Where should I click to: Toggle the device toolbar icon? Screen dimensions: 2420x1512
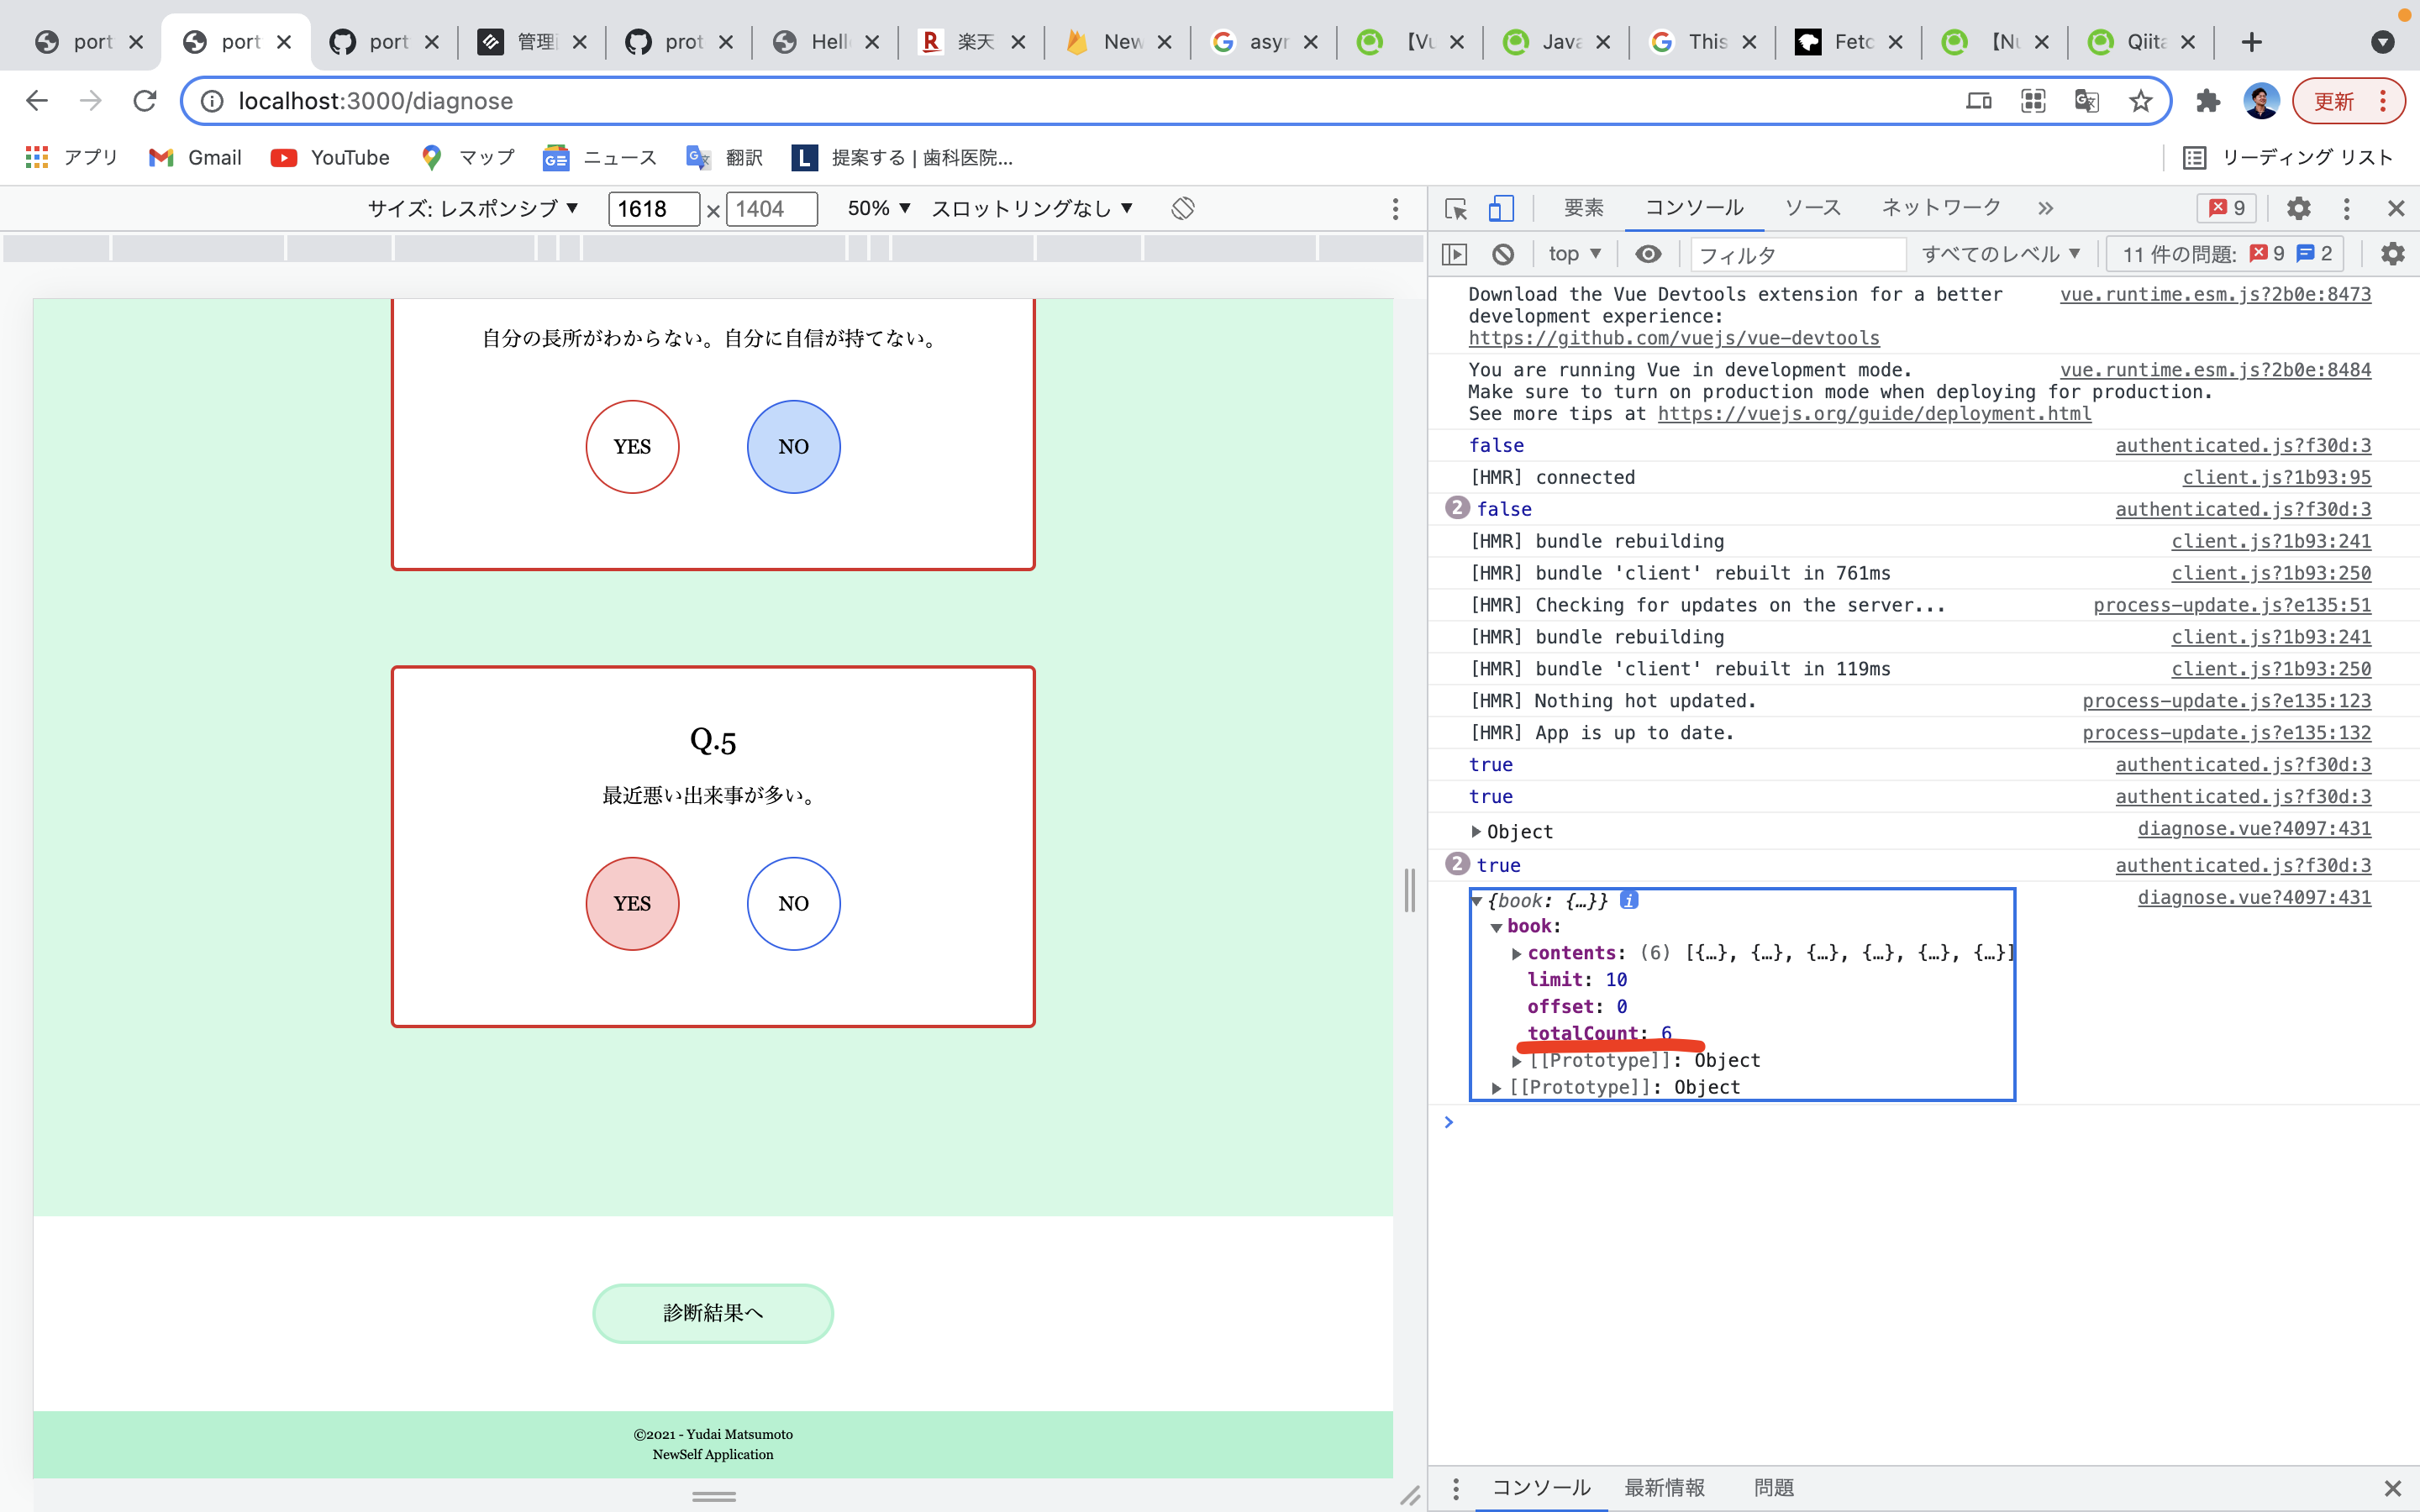(x=1501, y=208)
